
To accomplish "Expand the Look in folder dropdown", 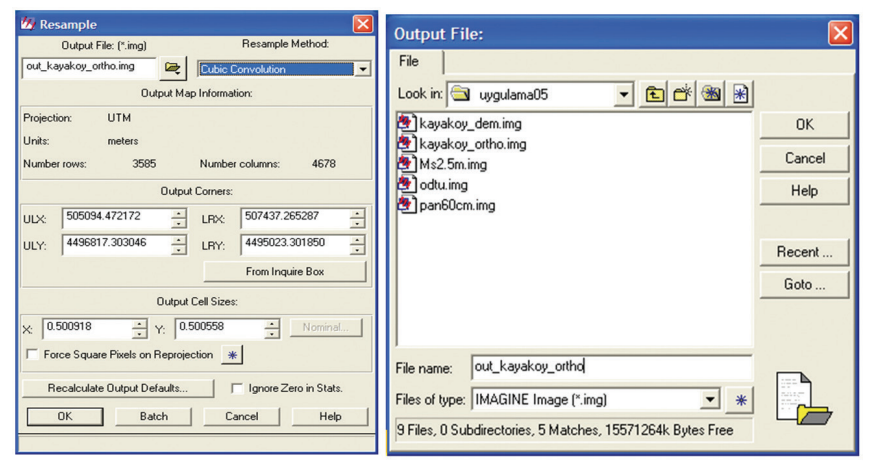I will click(x=624, y=95).
